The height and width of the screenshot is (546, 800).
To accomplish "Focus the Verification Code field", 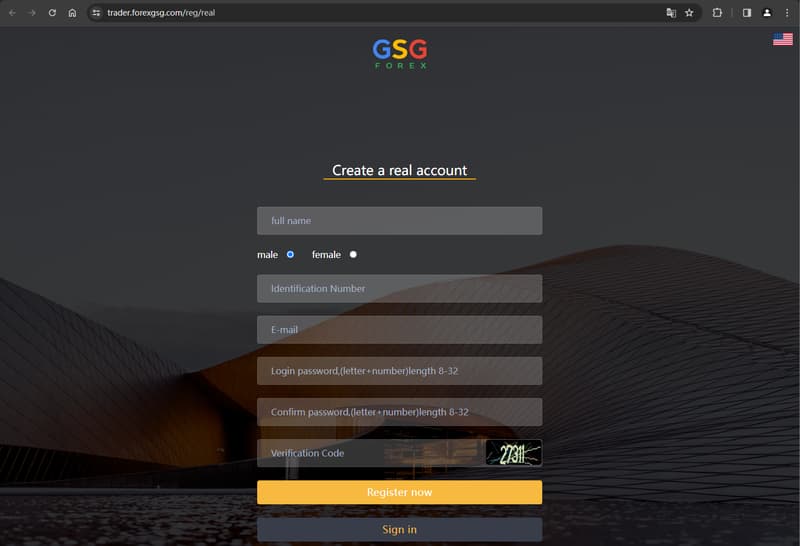I will click(x=371, y=453).
